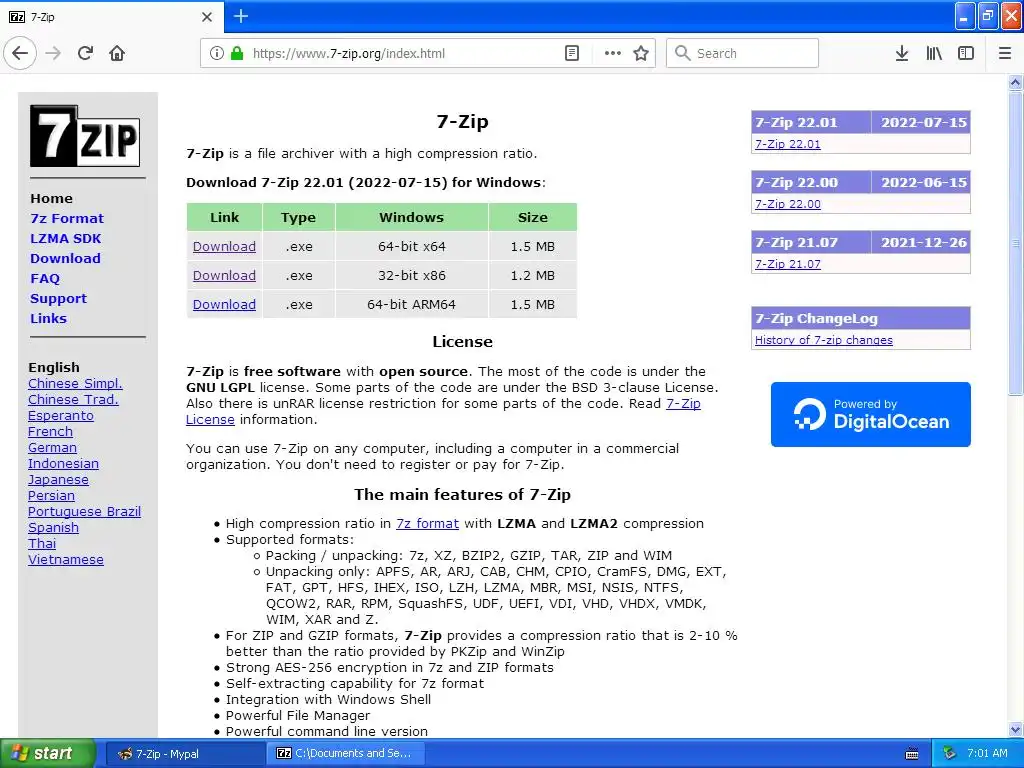1024x768 pixels.
Task: Open a new tab with plus icon
Action: pyautogui.click(x=241, y=16)
